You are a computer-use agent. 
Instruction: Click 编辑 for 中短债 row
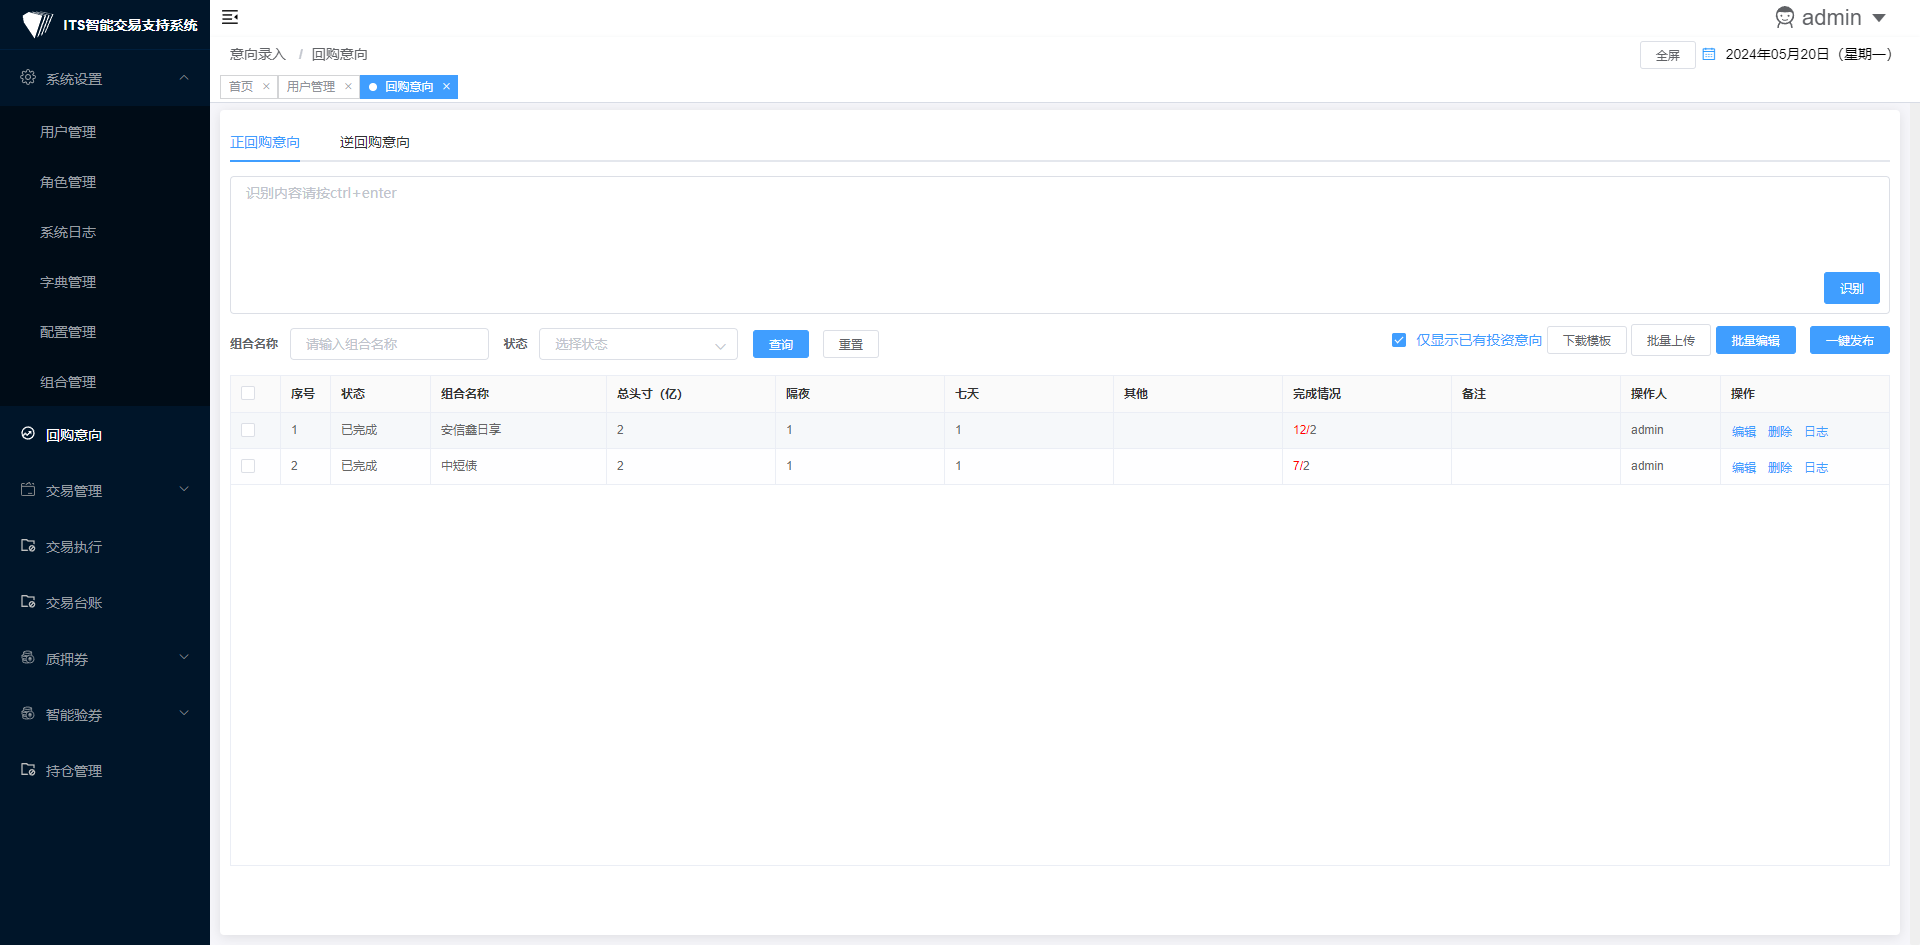pos(1744,467)
